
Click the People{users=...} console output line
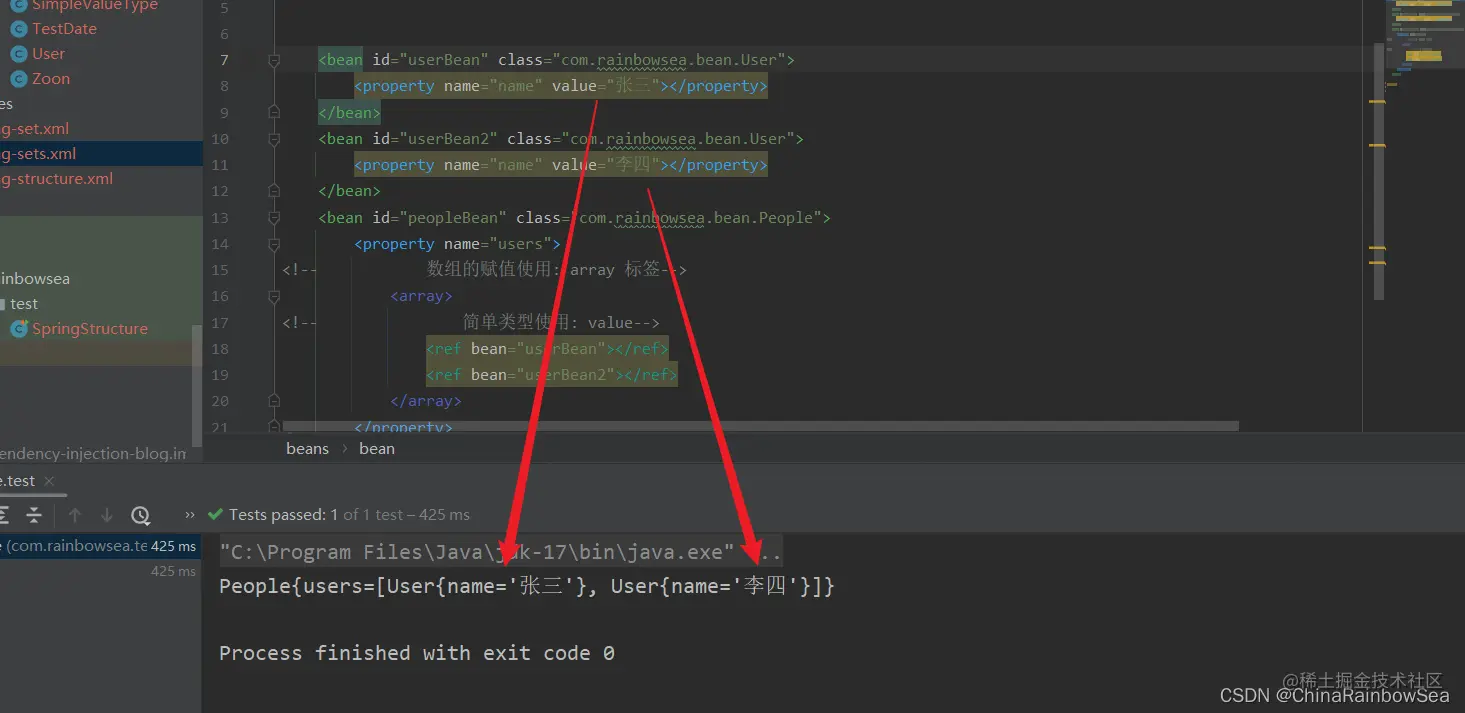click(x=527, y=586)
